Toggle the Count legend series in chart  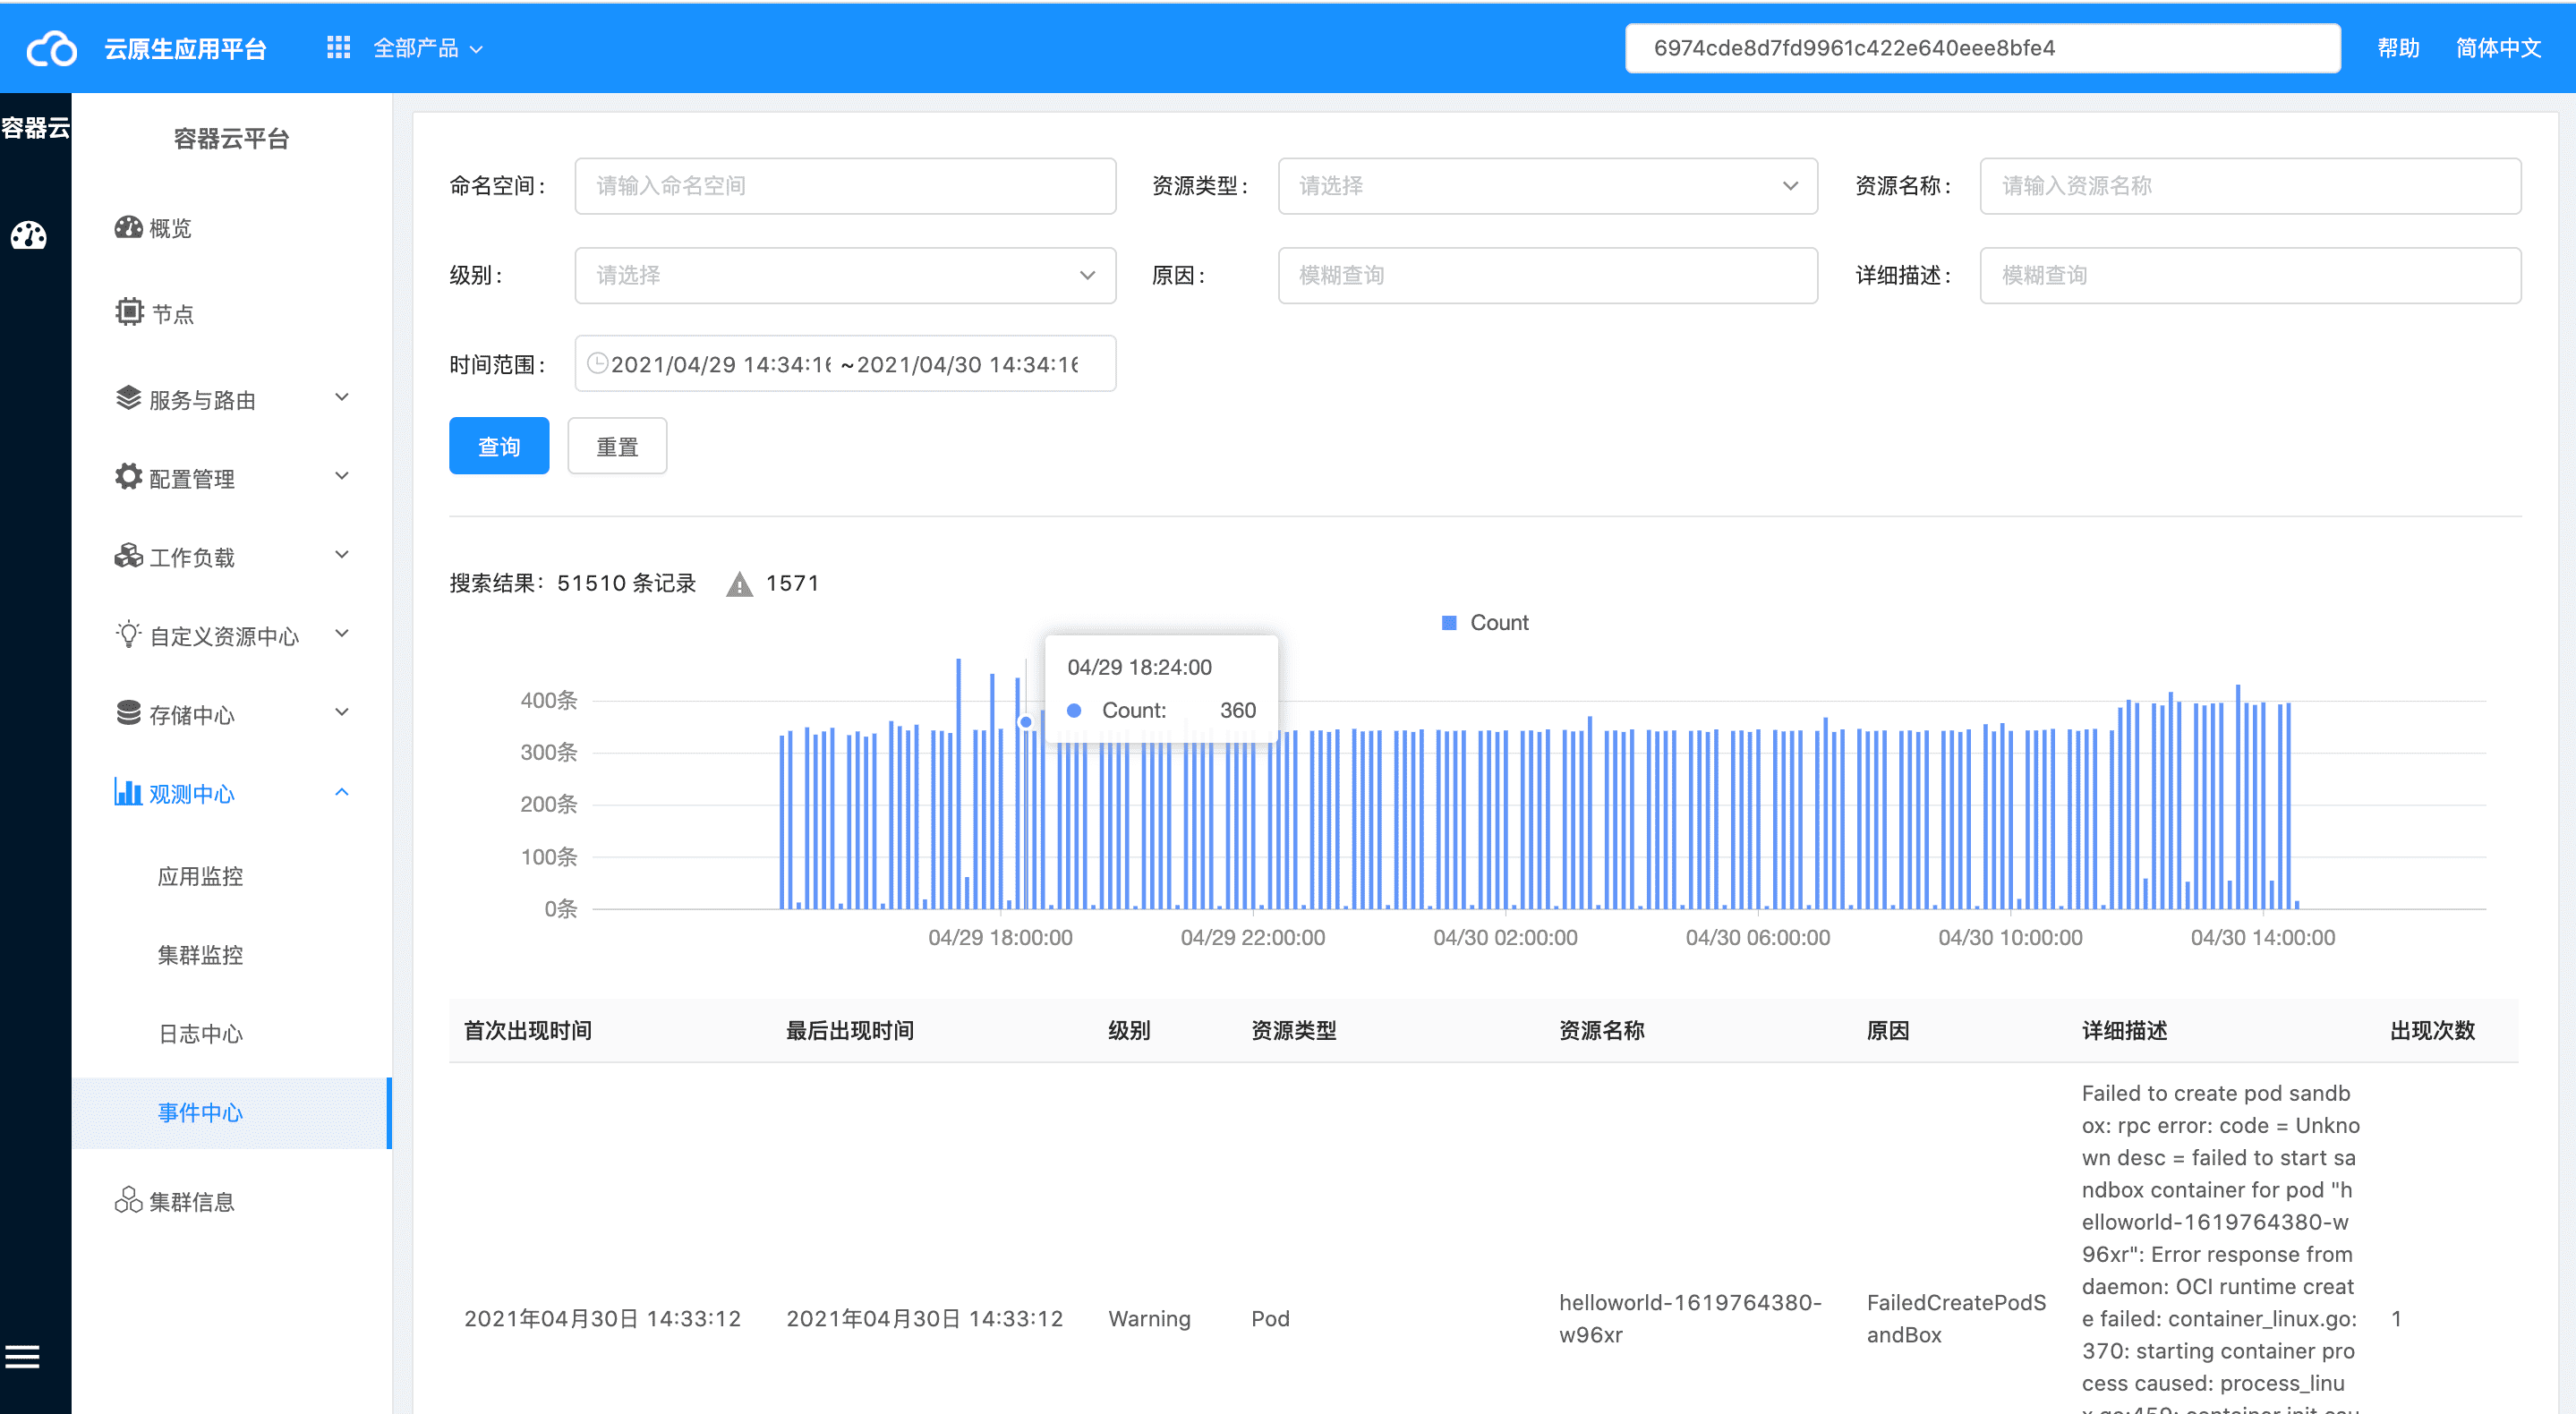click(1485, 623)
